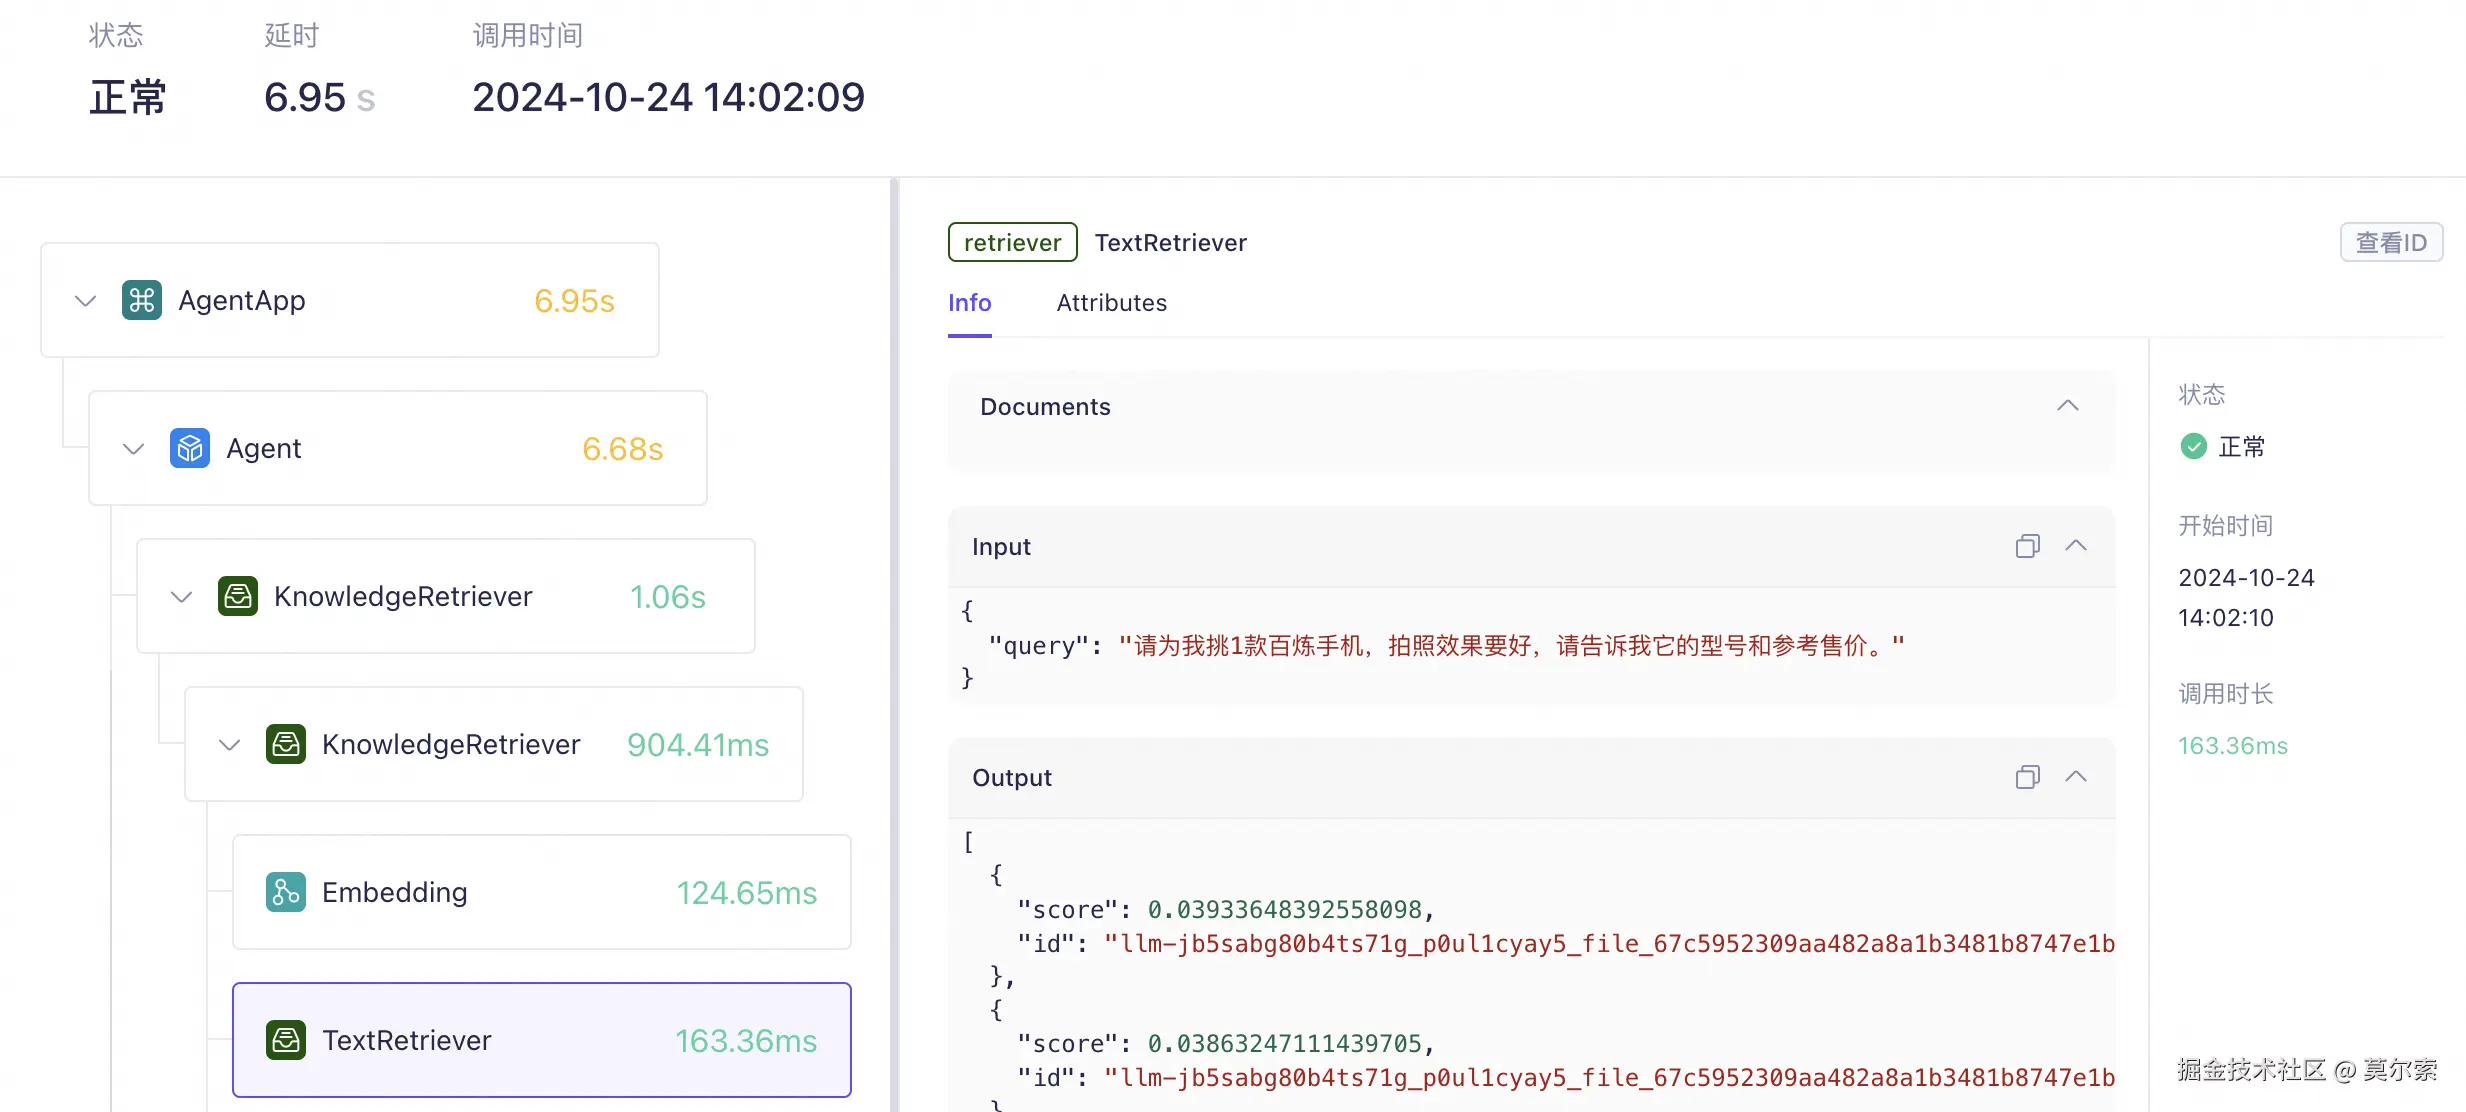Click the AgentApp command icon
This screenshot has height=1112, width=2466.
pyautogui.click(x=142, y=300)
